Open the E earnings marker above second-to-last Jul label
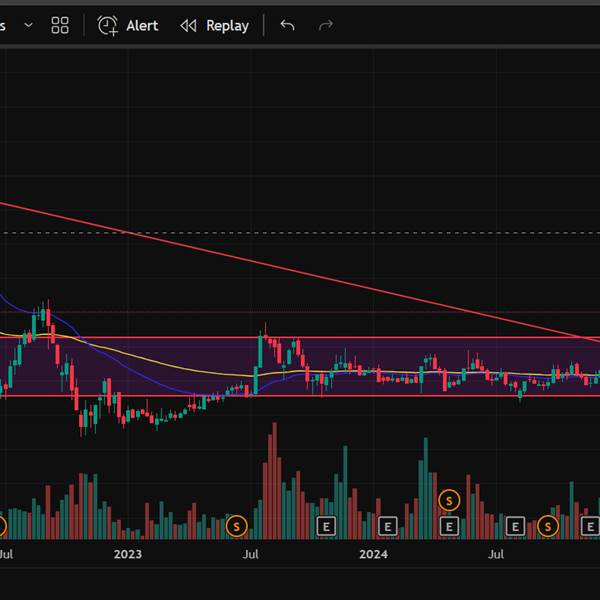 515,527
